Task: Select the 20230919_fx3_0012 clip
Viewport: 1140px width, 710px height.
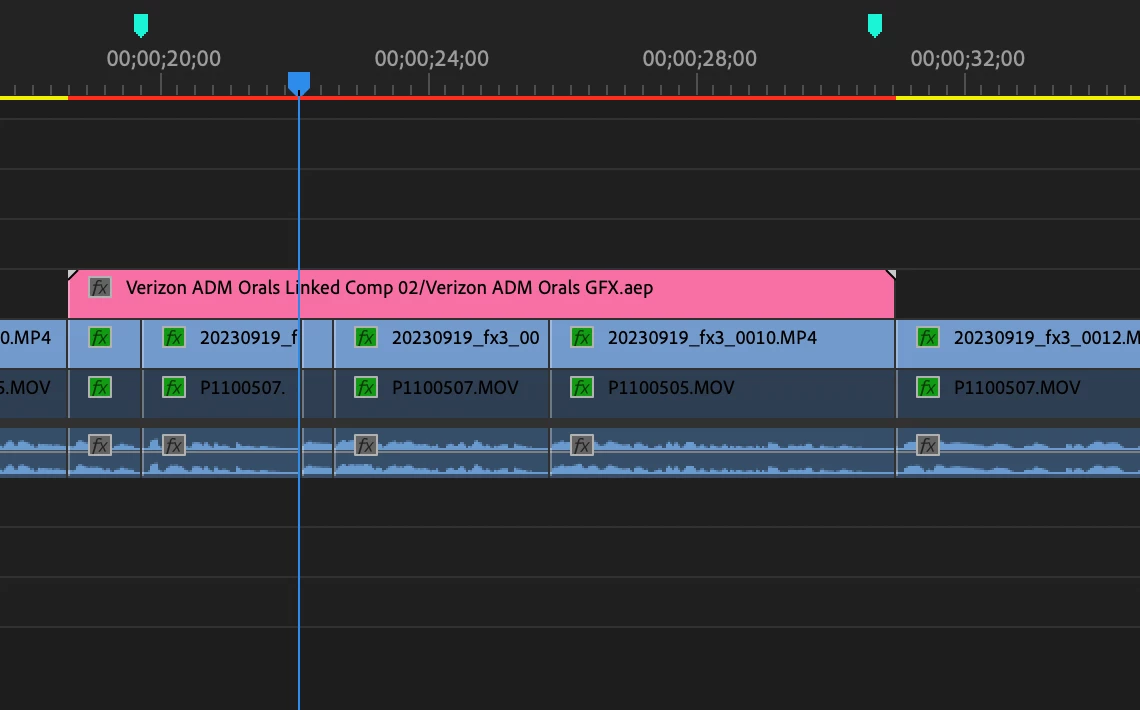Action: 1019,344
